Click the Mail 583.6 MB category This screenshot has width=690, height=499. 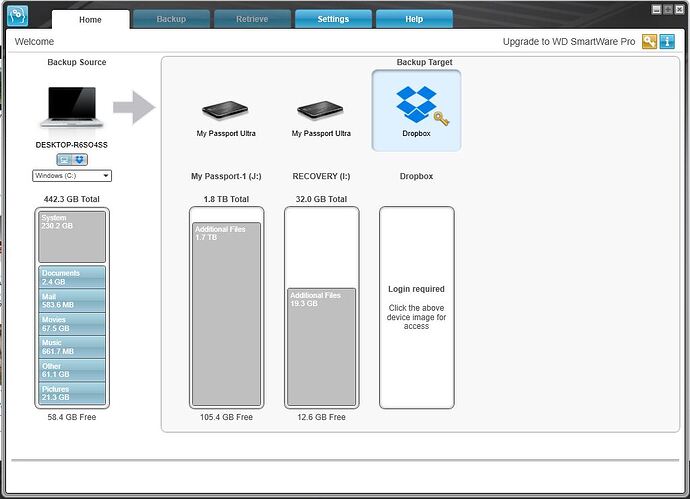72,301
